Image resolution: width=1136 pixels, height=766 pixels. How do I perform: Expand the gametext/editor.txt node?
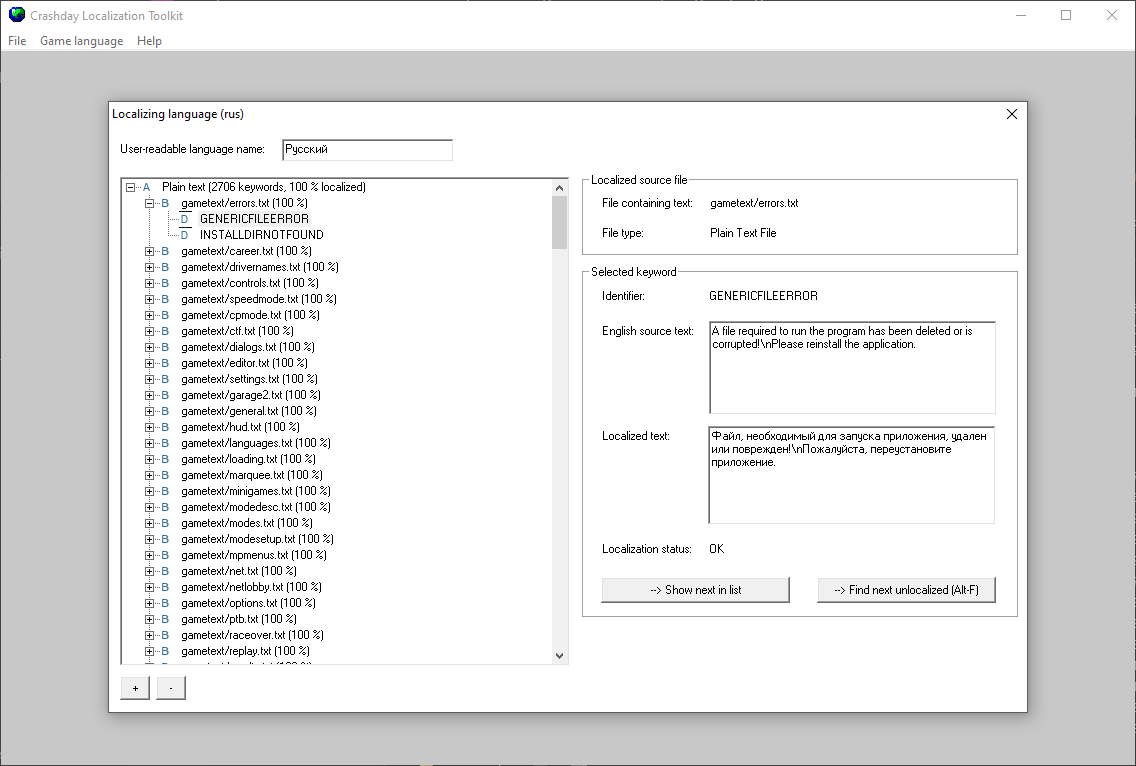pos(149,362)
